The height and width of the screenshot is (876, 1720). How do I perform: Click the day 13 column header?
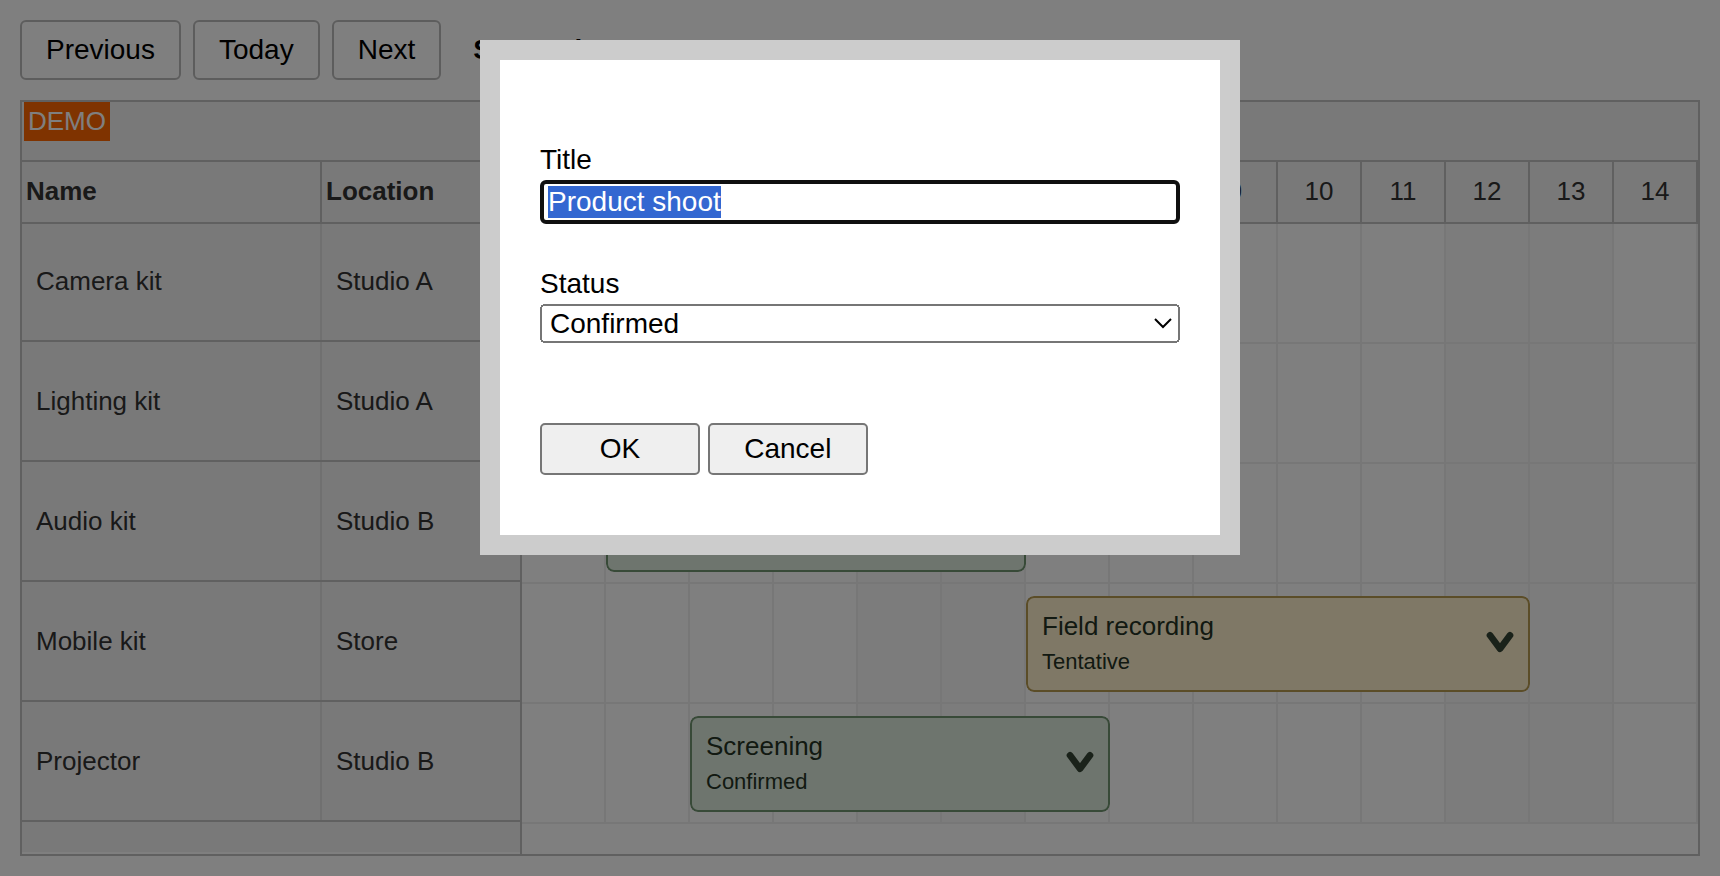click(1571, 192)
